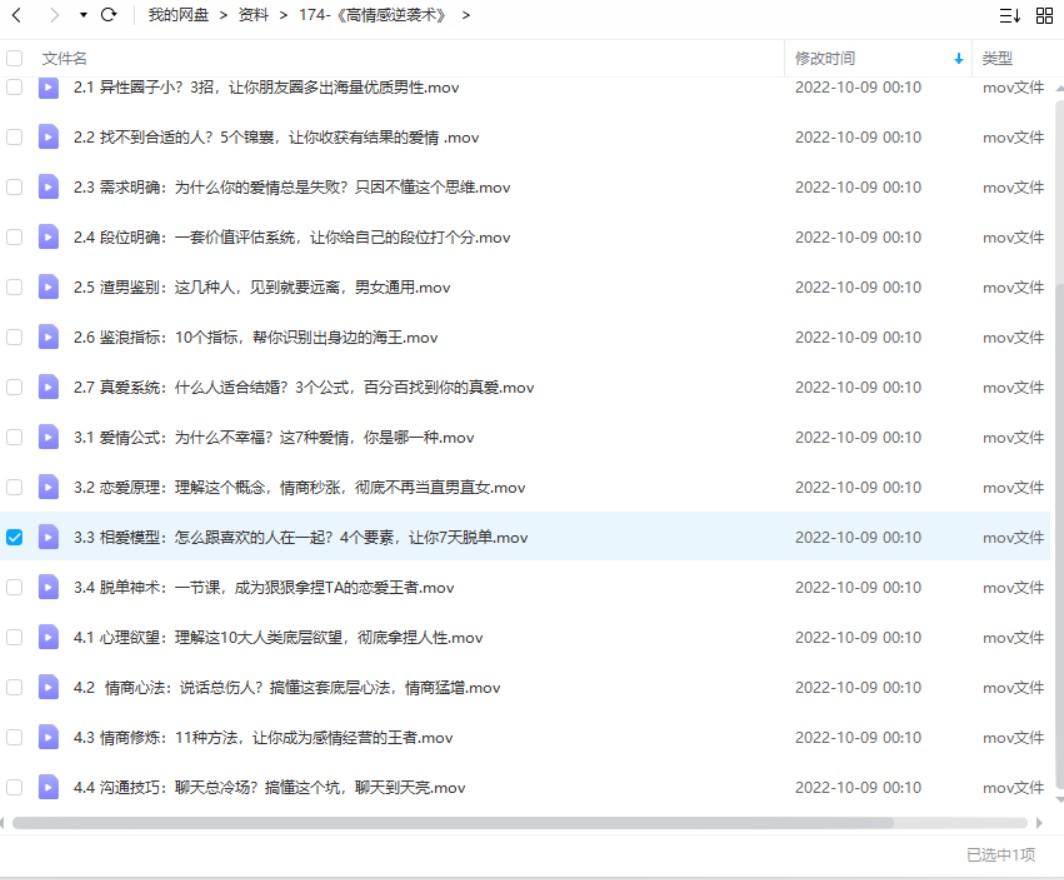Click video icon of 4.4 沟通技巧
The height and width of the screenshot is (880, 1064).
(48, 787)
